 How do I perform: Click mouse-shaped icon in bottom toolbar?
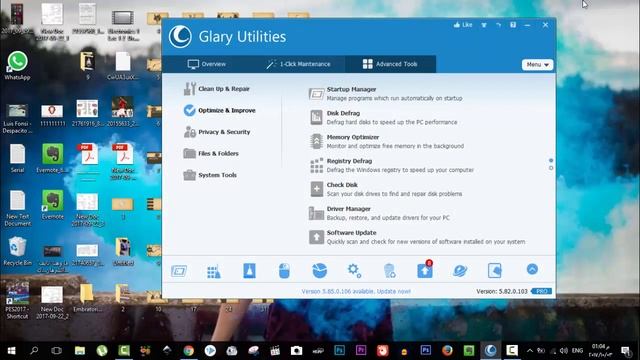click(x=284, y=271)
